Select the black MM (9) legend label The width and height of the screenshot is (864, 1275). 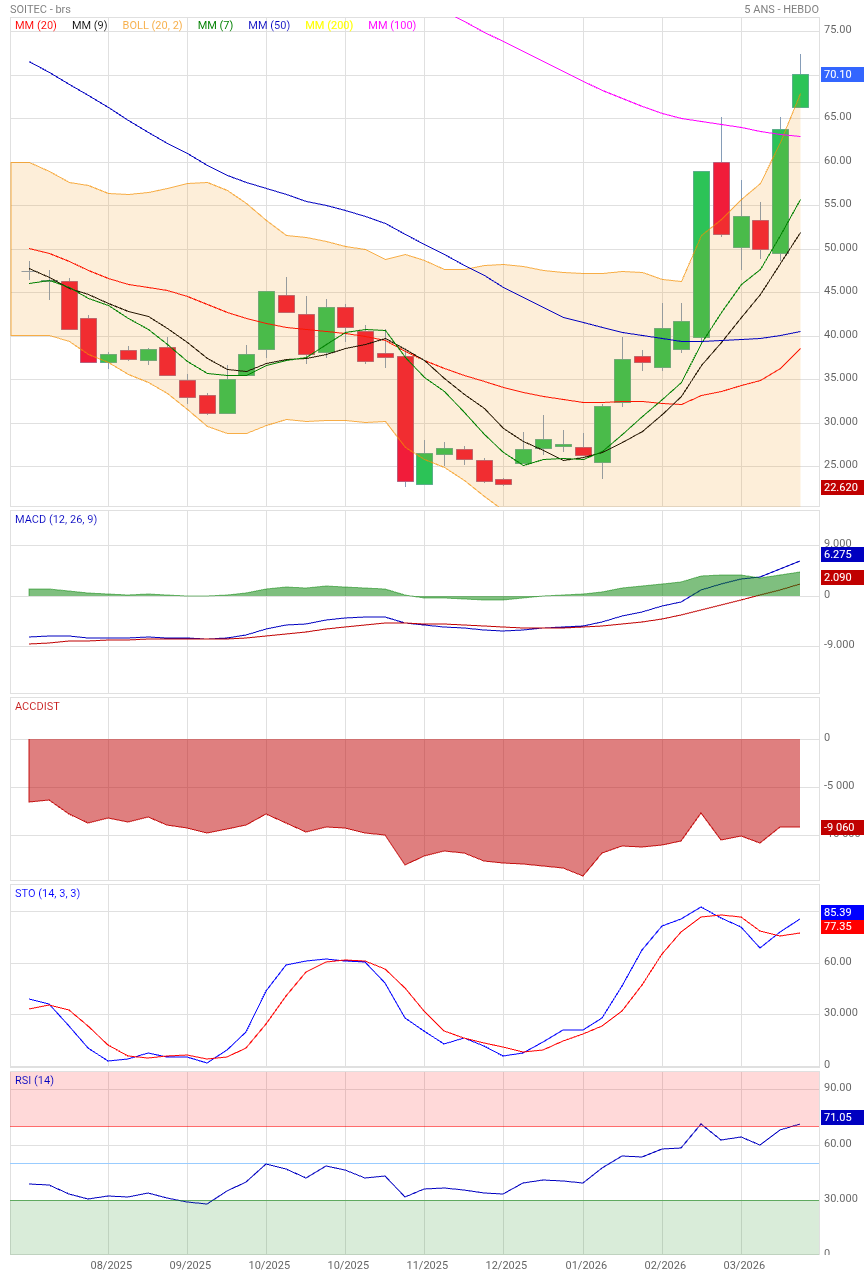[90, 25]
